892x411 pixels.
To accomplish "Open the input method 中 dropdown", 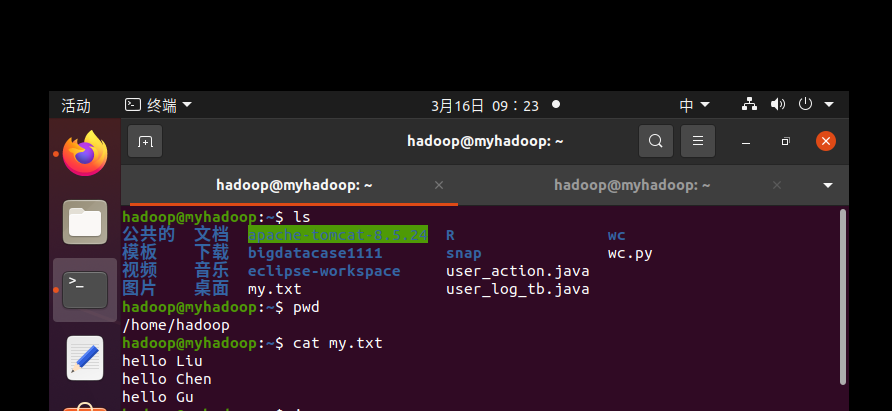I will pos(694,105).
